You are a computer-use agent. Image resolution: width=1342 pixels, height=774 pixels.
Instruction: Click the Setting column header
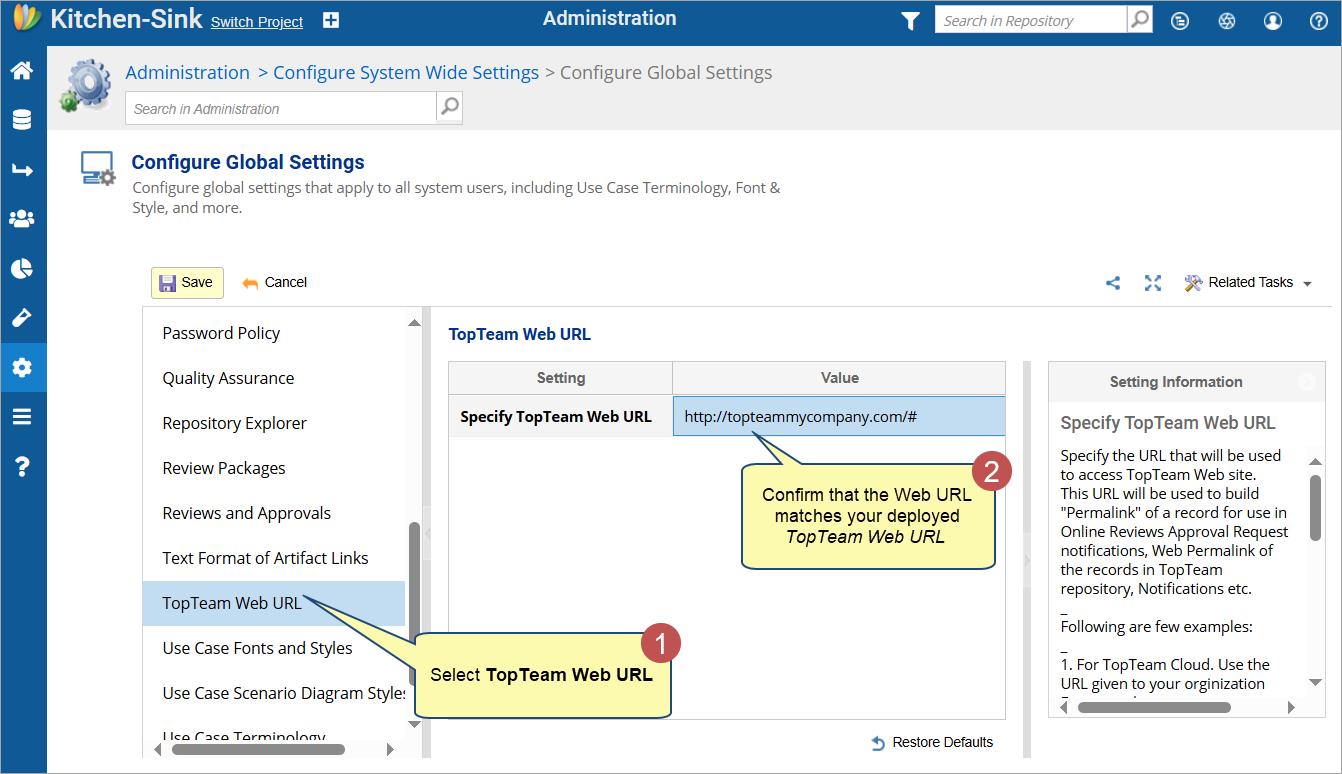coord(561,378)
